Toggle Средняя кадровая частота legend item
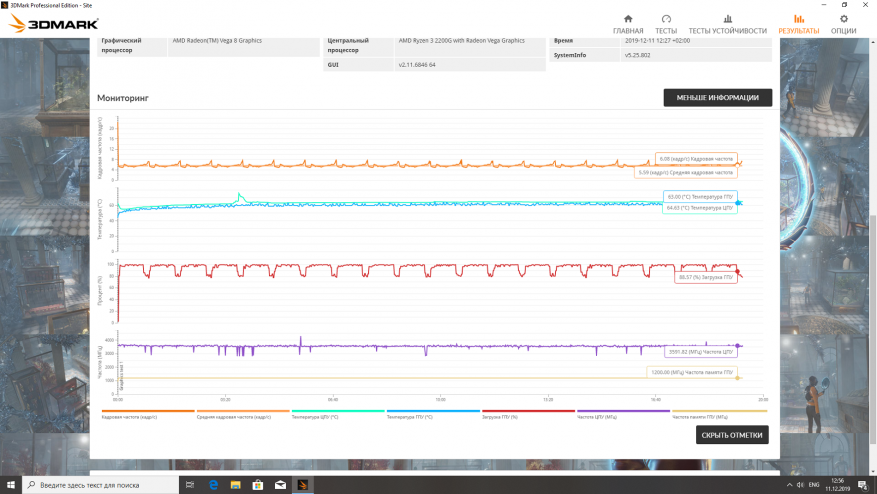877x494 pixels. click(x=243, y=415)
